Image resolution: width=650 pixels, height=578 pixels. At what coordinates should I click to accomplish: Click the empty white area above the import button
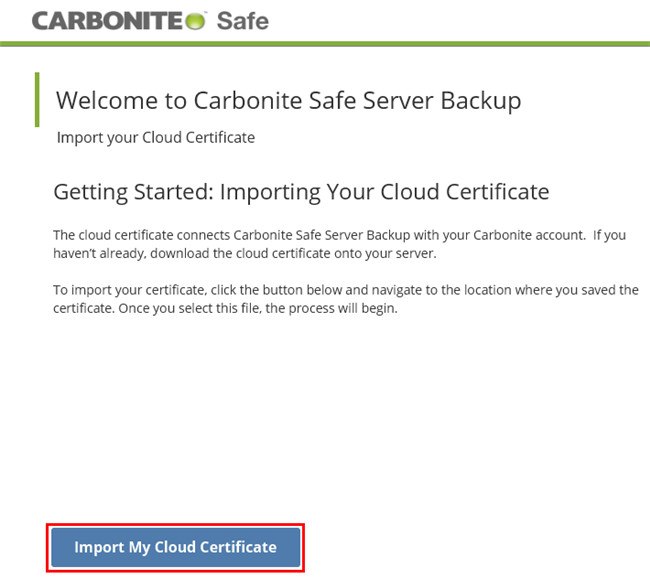tap(325, 420)
